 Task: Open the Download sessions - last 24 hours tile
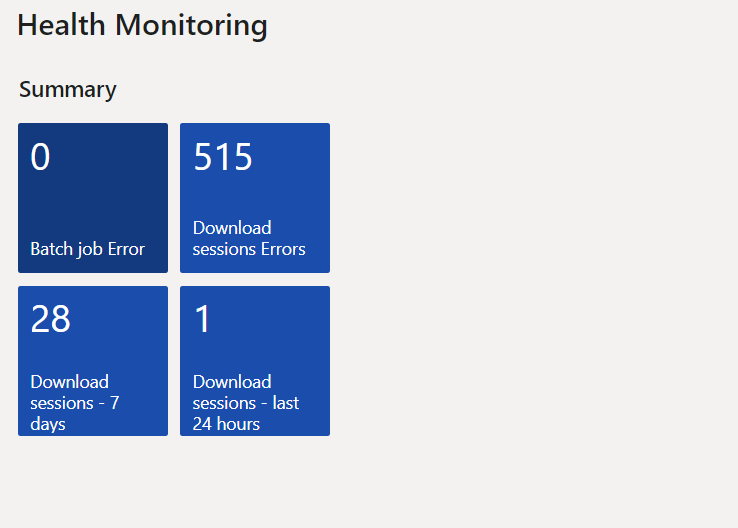pos(255,361)
